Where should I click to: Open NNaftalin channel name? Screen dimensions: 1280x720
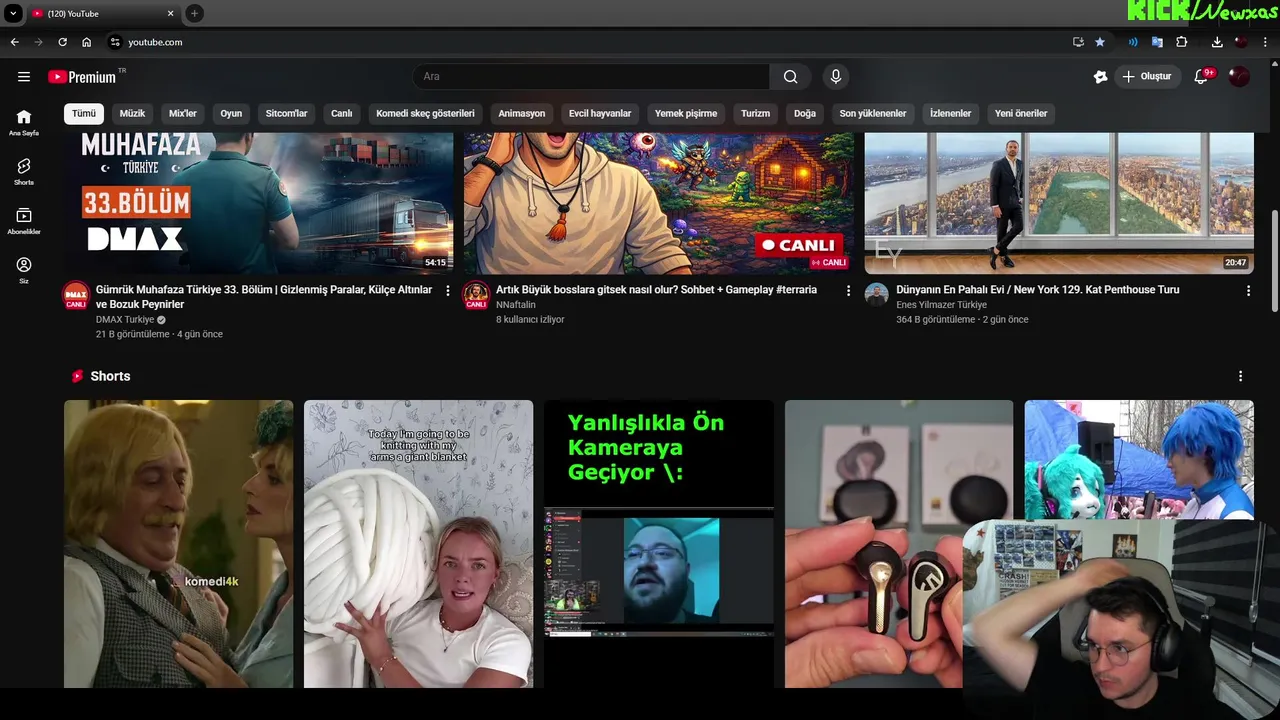click(516, 305)
